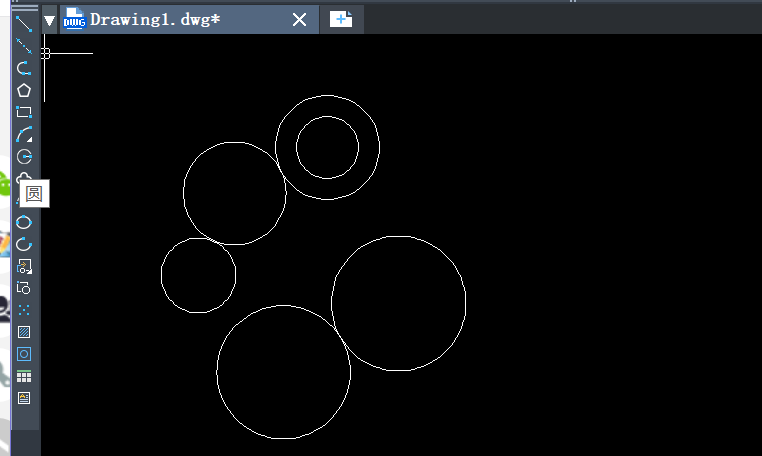762x456 pixels.
Task: Select the Construction Line tool
Action: (24, 46)
